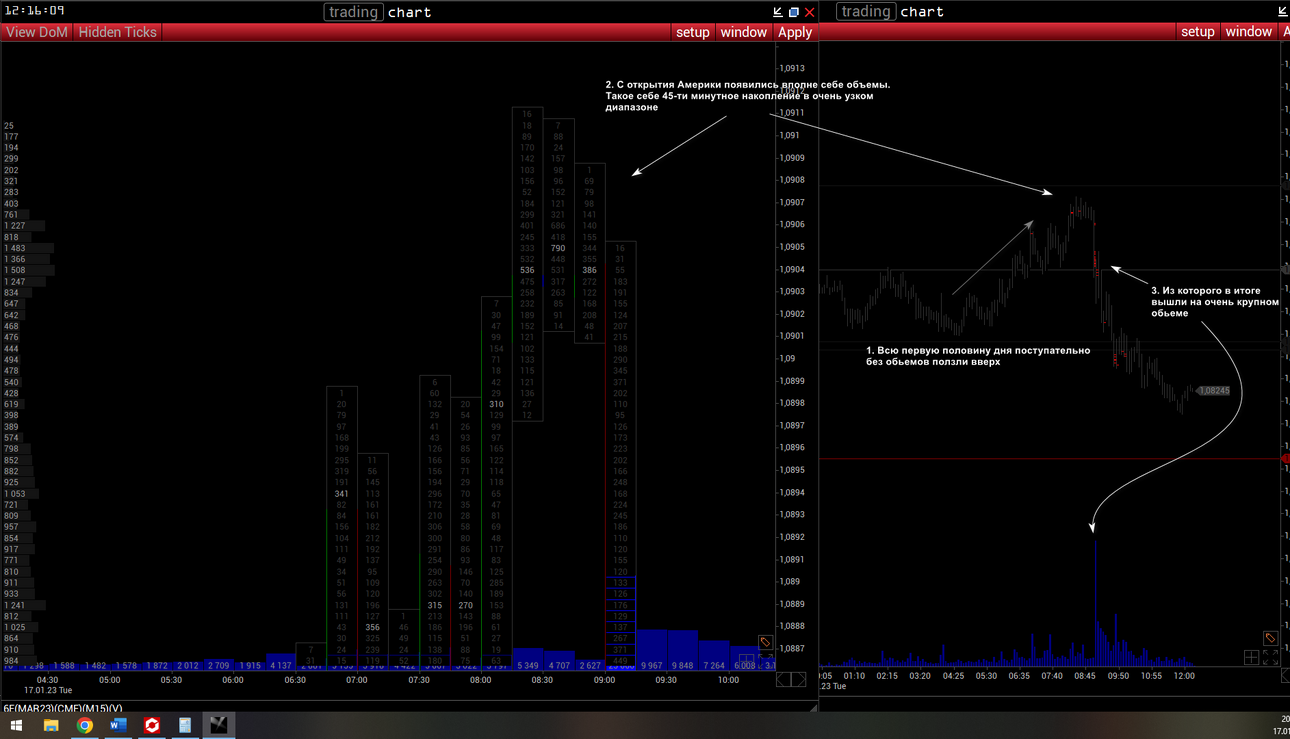Click the detach arrow icon of right window
Viewport: 1290px width, 739px height.
click(1283, 12)
